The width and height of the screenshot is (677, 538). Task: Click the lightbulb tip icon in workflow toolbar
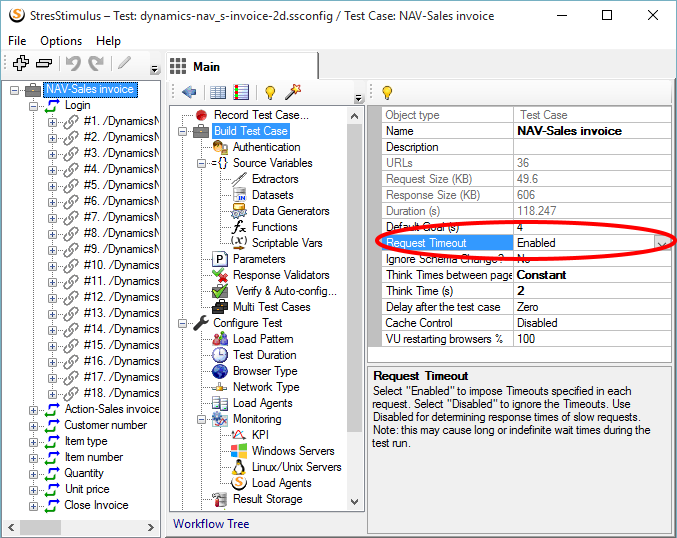click(270, 92)
